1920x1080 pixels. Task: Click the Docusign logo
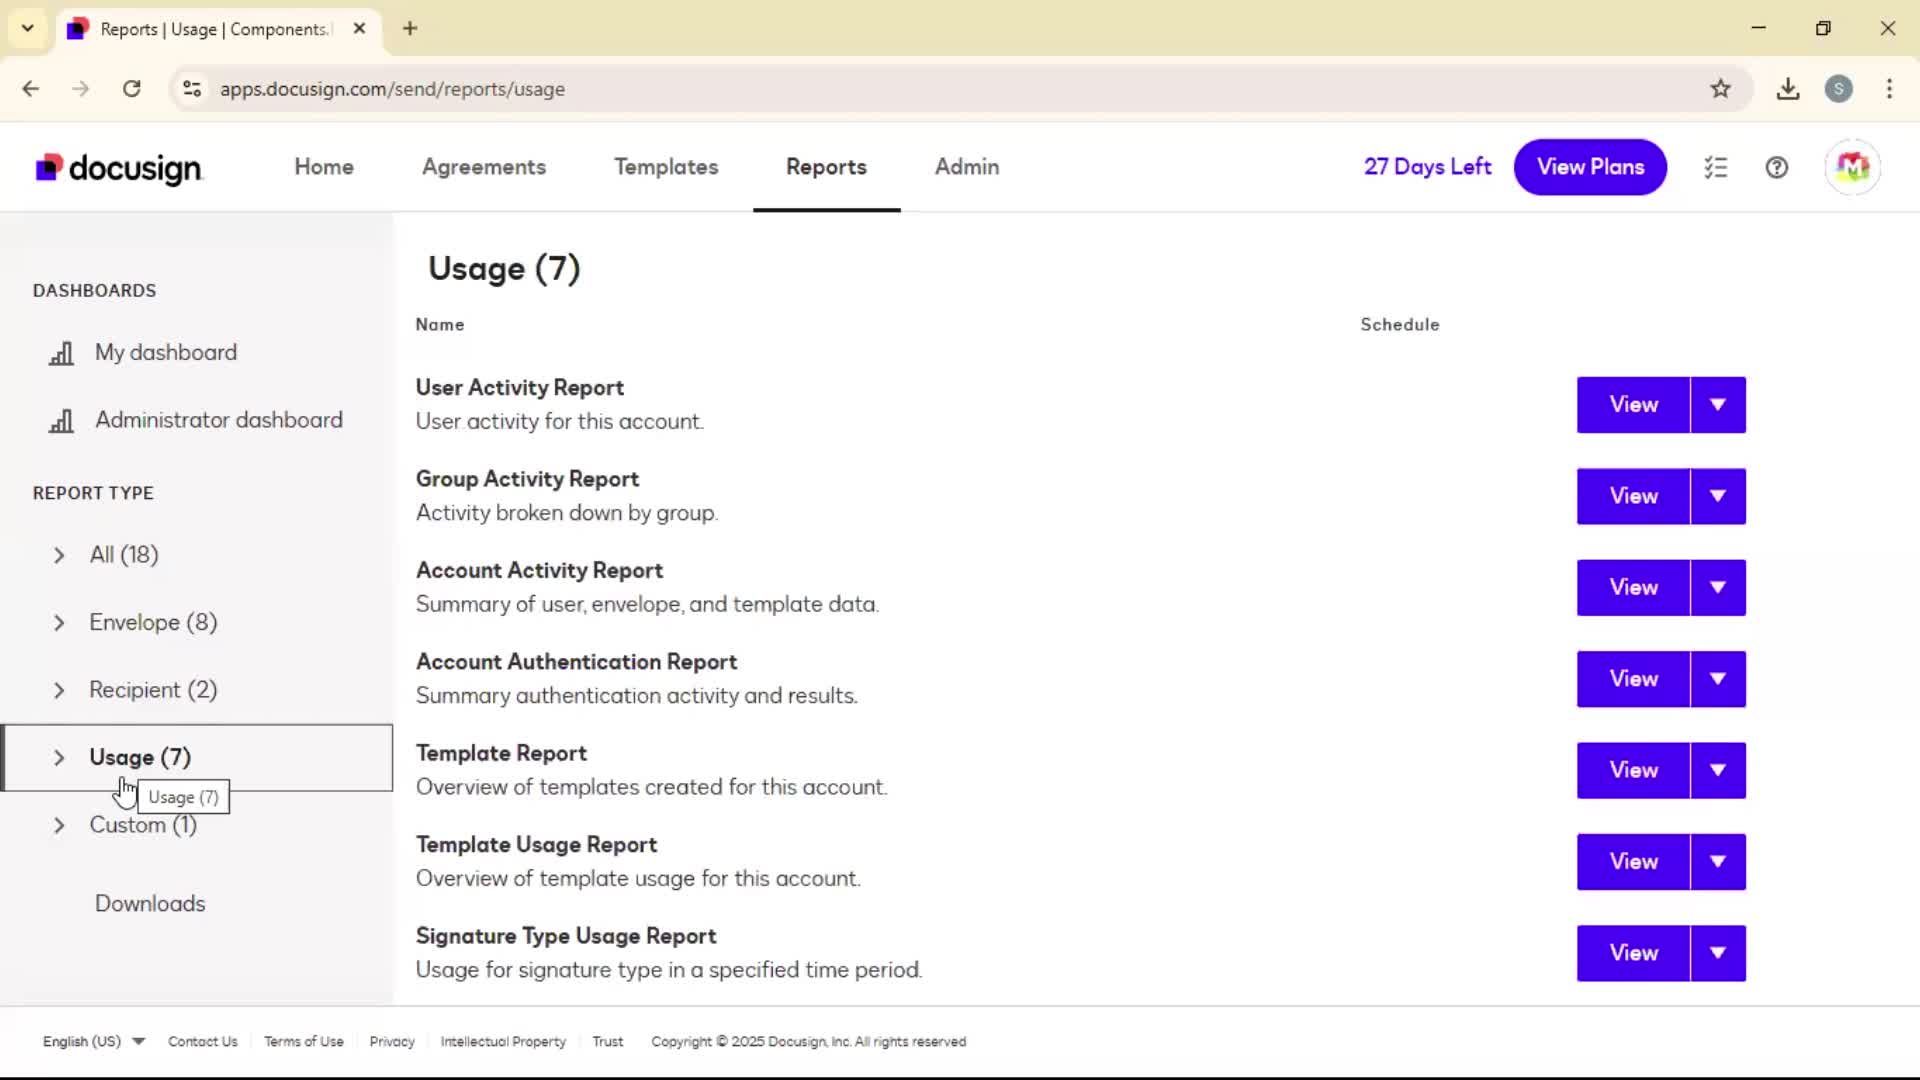click(x=119, y=168)
